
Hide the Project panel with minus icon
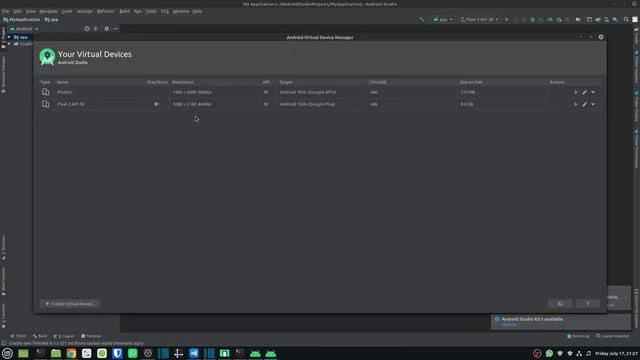[116, 29]
